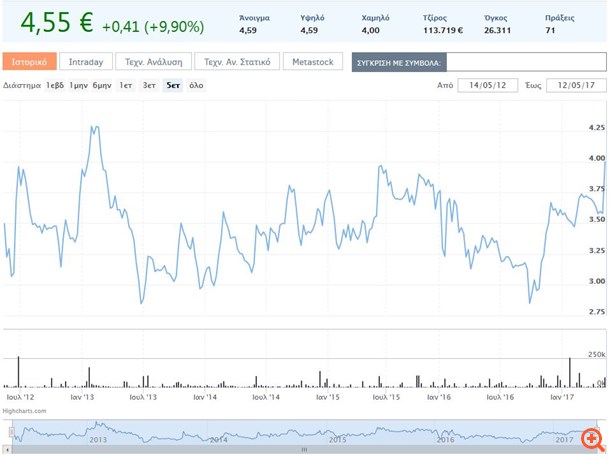Screen dimensions: 610x457
Task: Open the Metastock tab
Action: tap(313, 62)
